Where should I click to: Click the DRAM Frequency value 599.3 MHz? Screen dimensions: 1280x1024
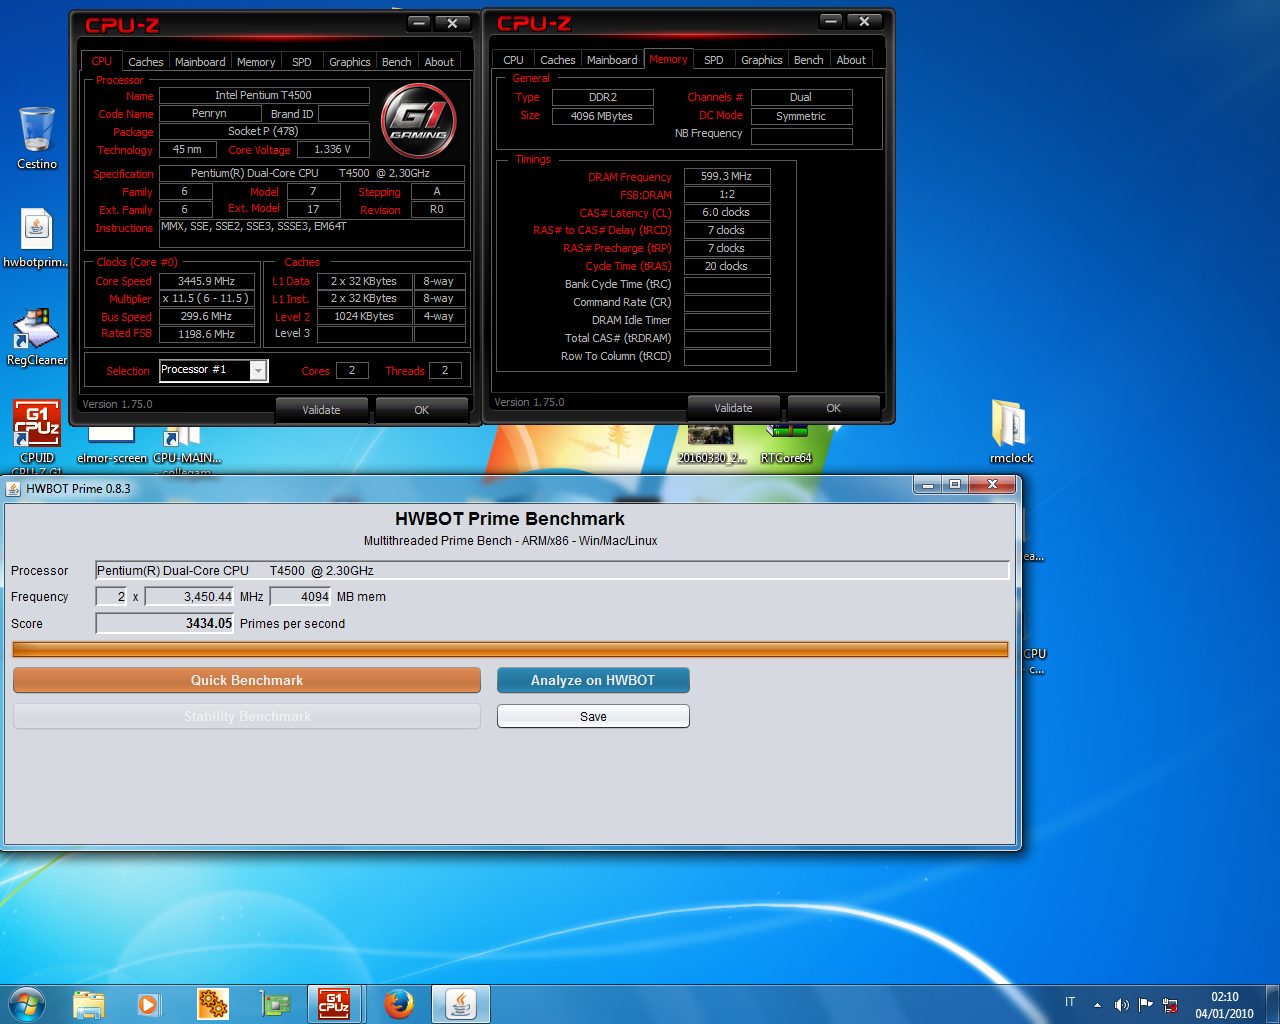click(x=727, y=176)
